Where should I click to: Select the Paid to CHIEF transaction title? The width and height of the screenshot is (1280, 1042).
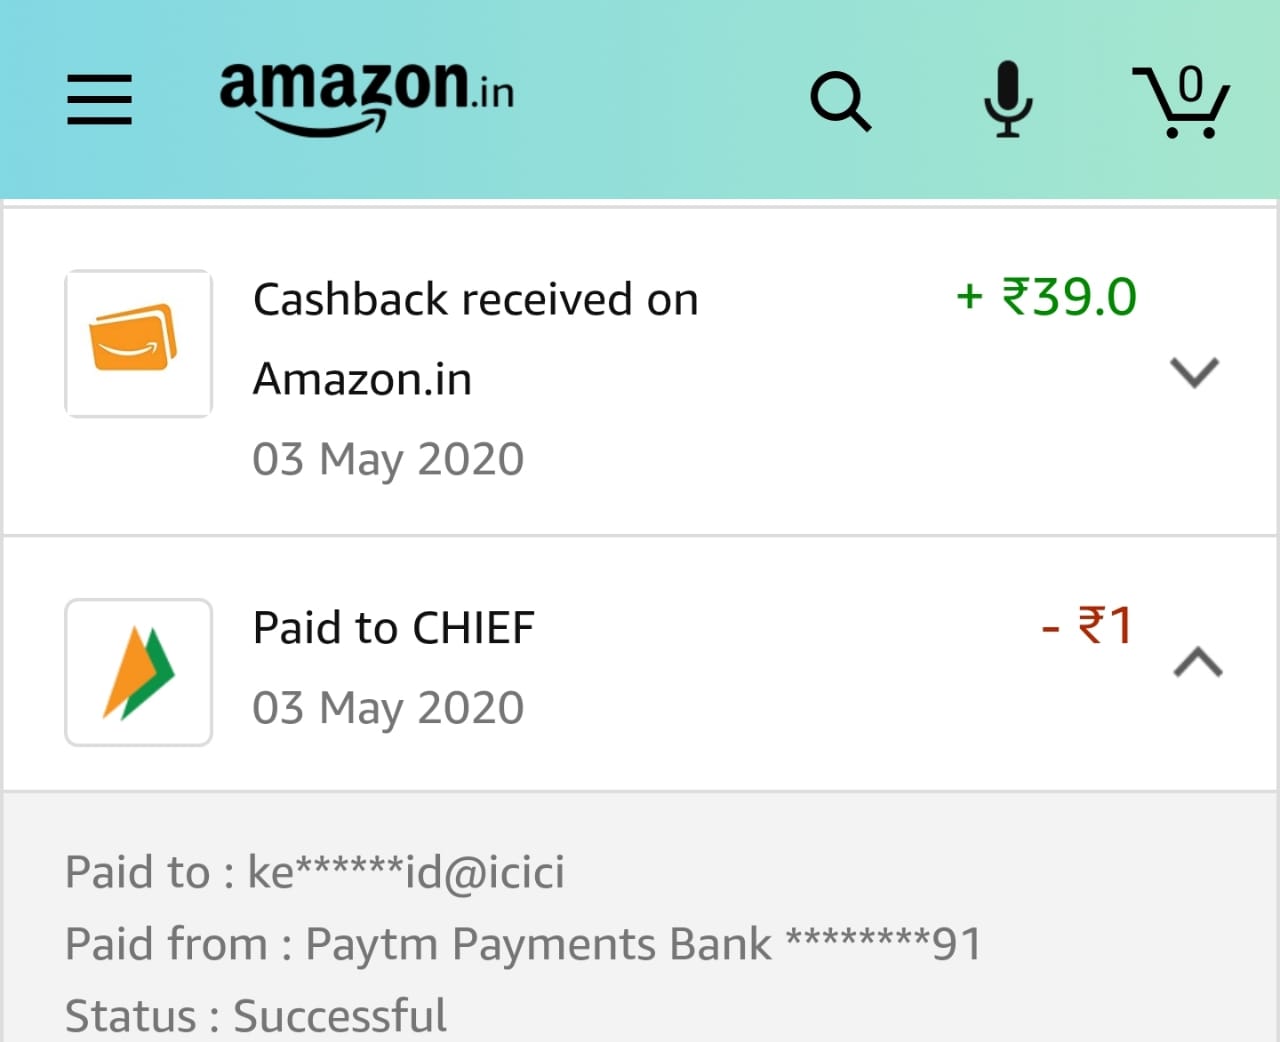pos(393,628)
